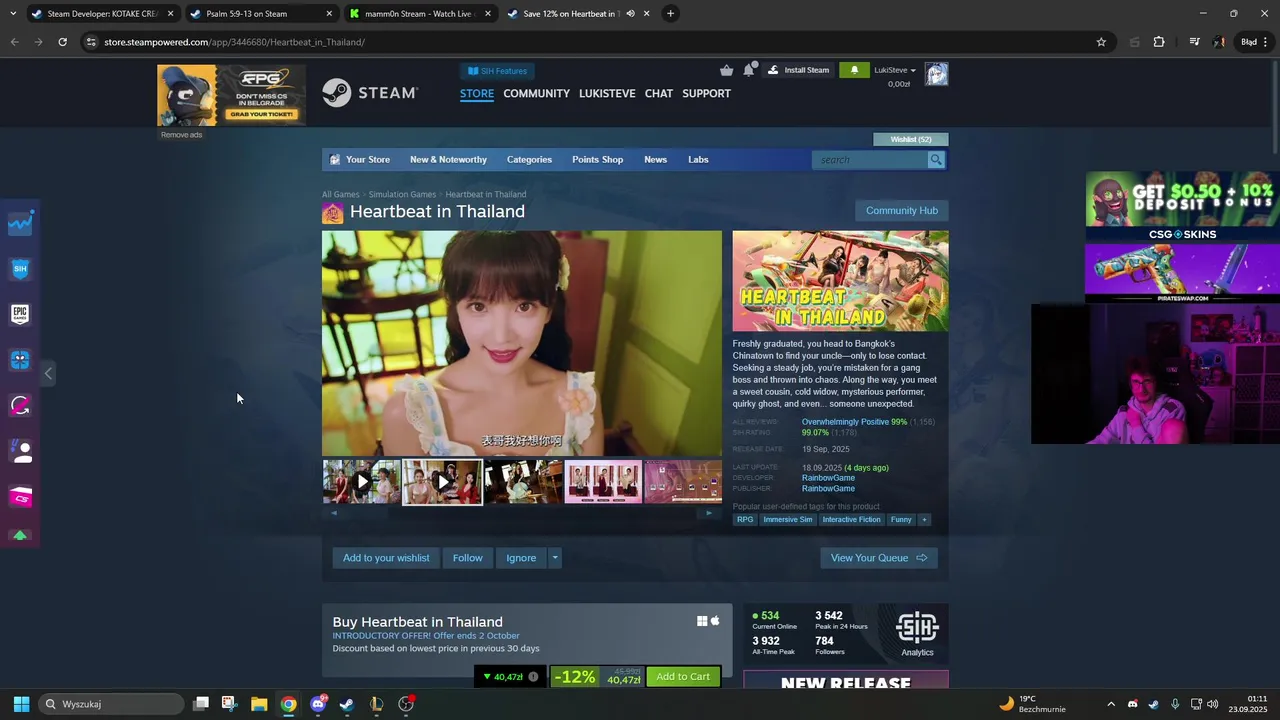Open the LukiSteve account dropdown

coord(894,70)
